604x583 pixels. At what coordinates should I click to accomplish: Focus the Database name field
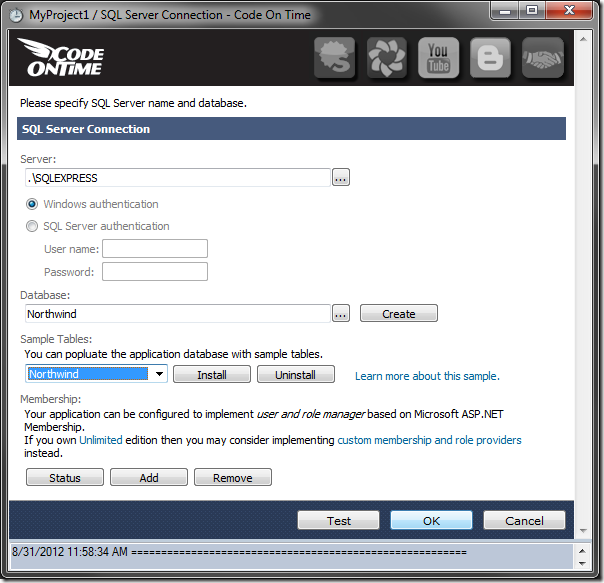178,314
